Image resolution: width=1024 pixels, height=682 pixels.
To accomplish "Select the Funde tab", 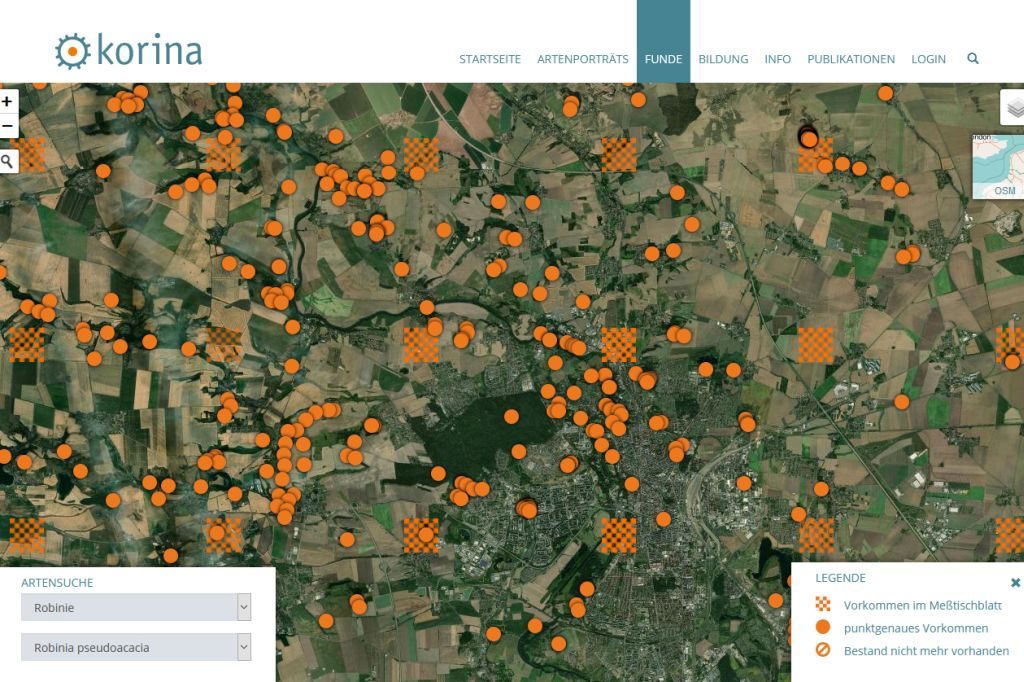I will coord(663,59).
